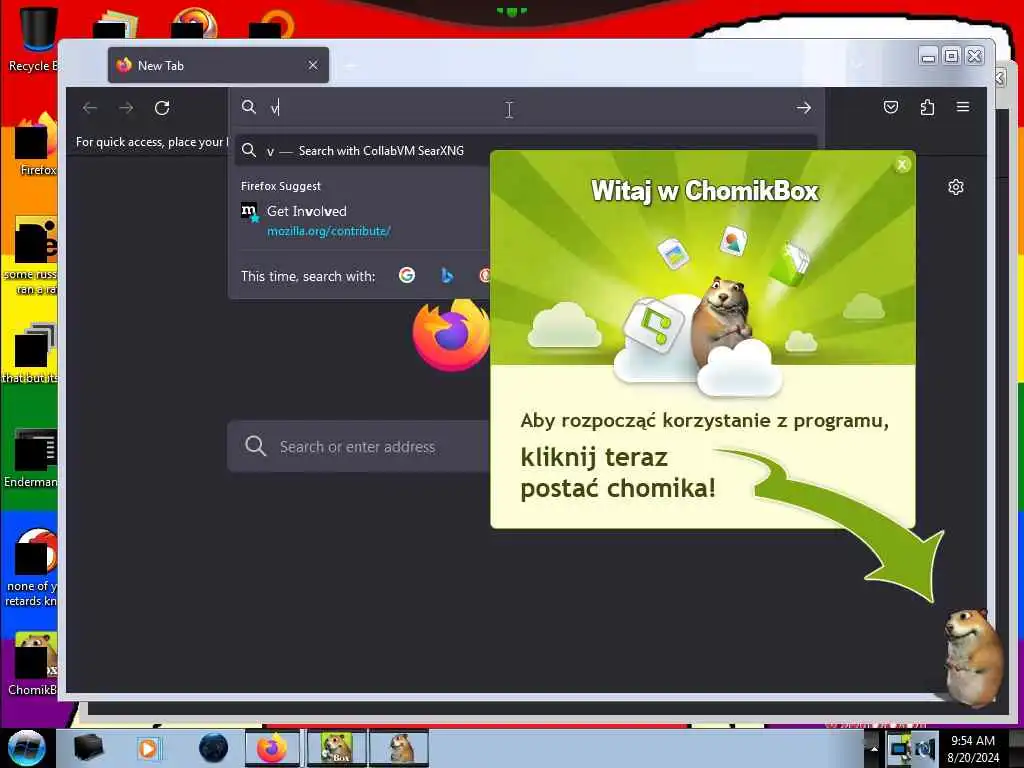The height and width of the screenshot is (768, 1024).
Task: Open Firefox from the taskbar
Action: (x=272, y=748)
